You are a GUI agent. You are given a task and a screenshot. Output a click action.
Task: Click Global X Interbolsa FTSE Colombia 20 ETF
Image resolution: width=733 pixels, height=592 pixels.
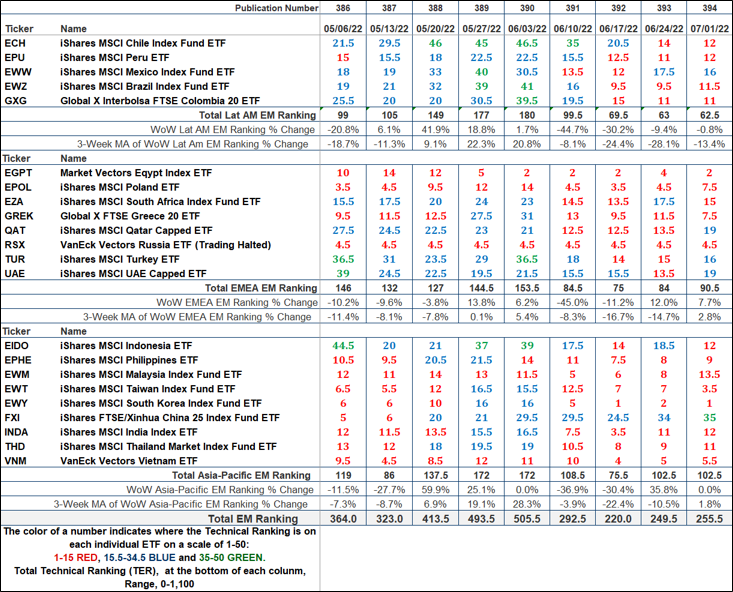tap(160, 101)
